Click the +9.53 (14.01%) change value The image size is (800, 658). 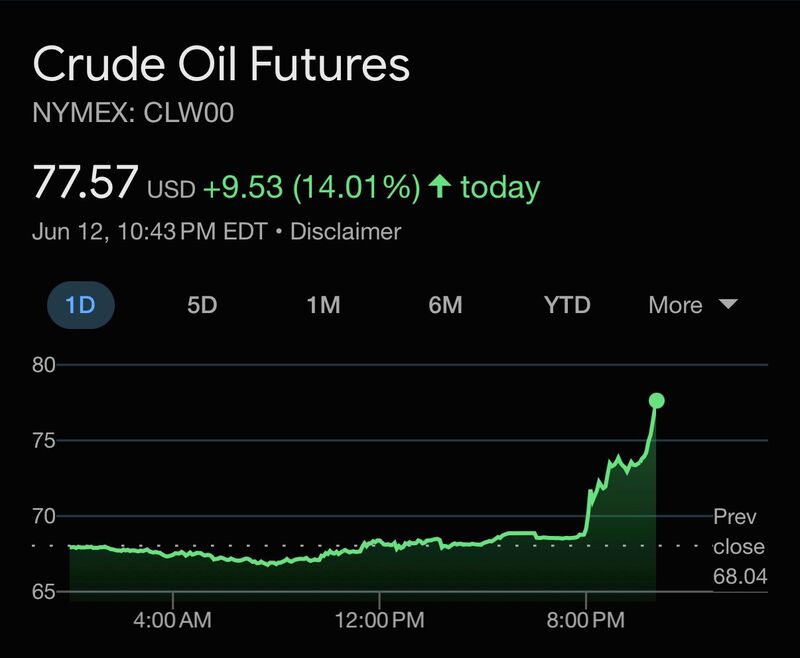pyautogui.click(x=311, y=187)
